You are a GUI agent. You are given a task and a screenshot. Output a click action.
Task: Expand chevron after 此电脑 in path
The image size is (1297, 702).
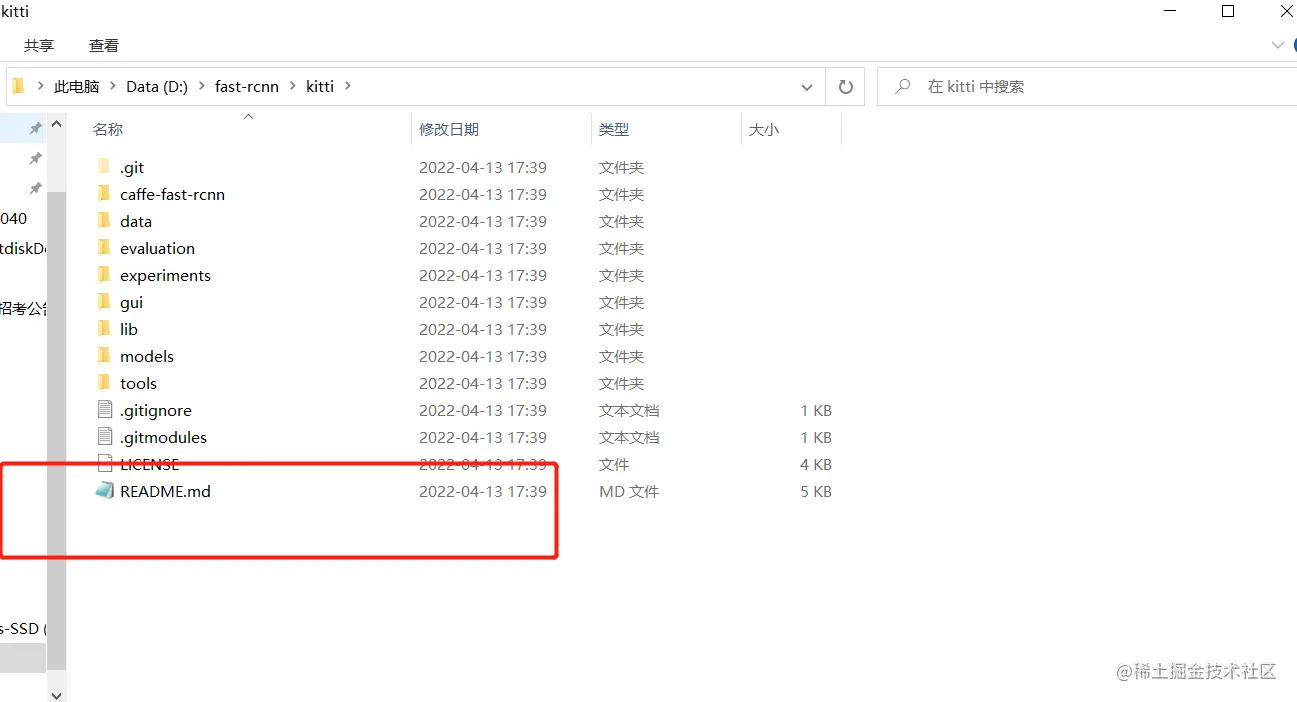[112, 86]
